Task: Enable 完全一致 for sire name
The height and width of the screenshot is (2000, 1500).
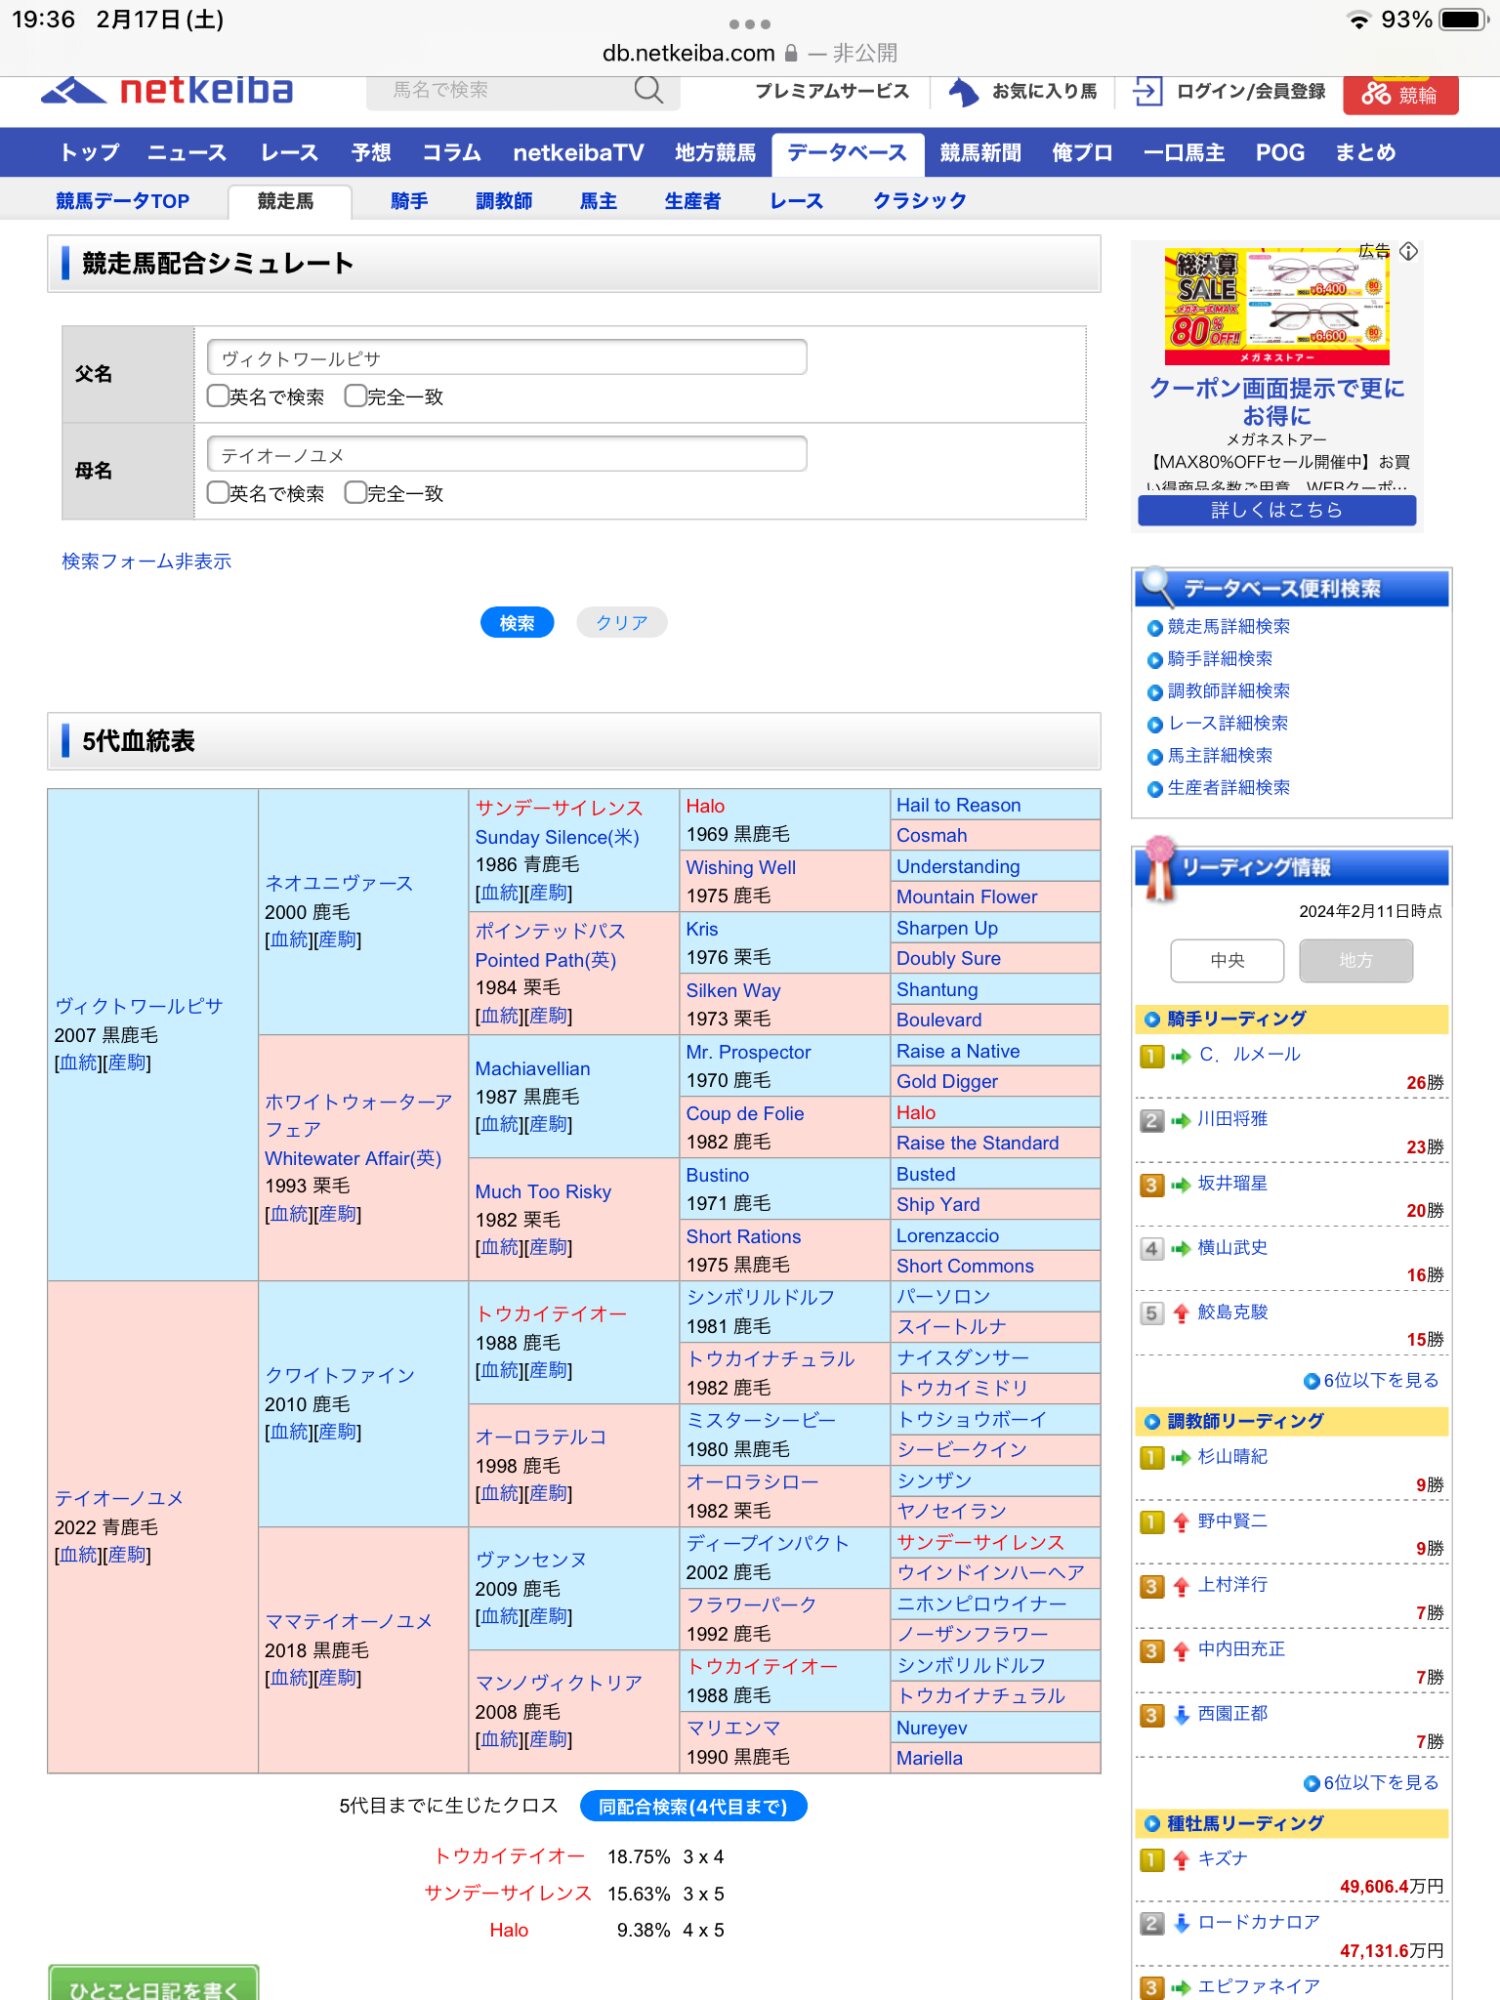Action: pos(355,396)
